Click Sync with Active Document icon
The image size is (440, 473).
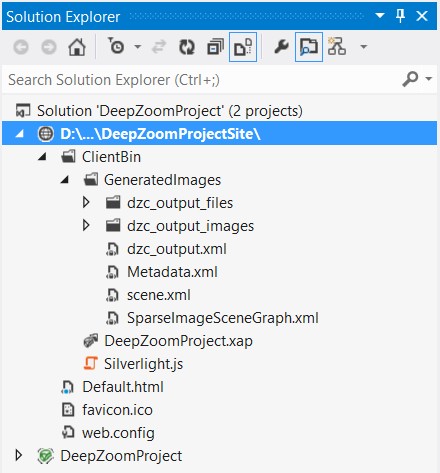[159, 47]
